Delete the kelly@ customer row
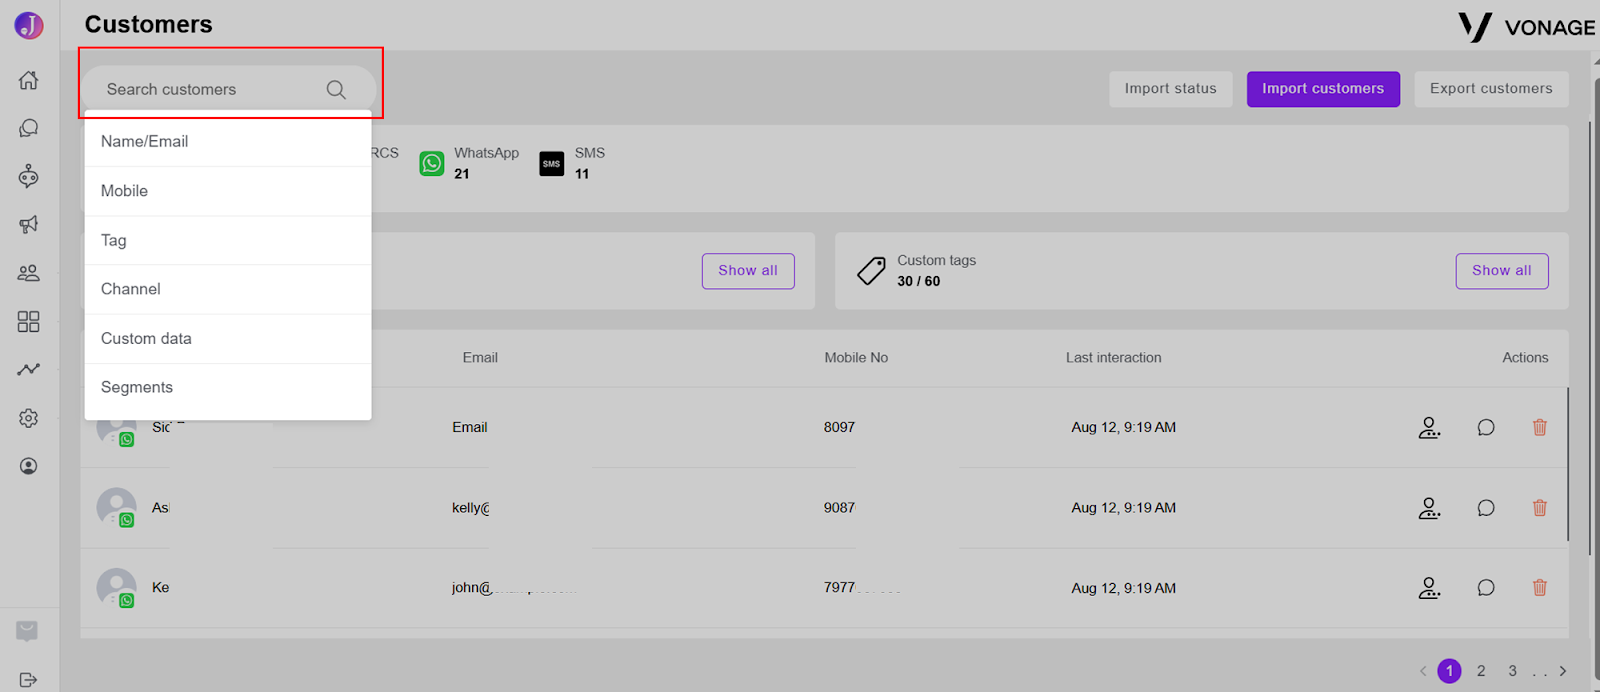 pyautogui.click(x=1540, y=508)
